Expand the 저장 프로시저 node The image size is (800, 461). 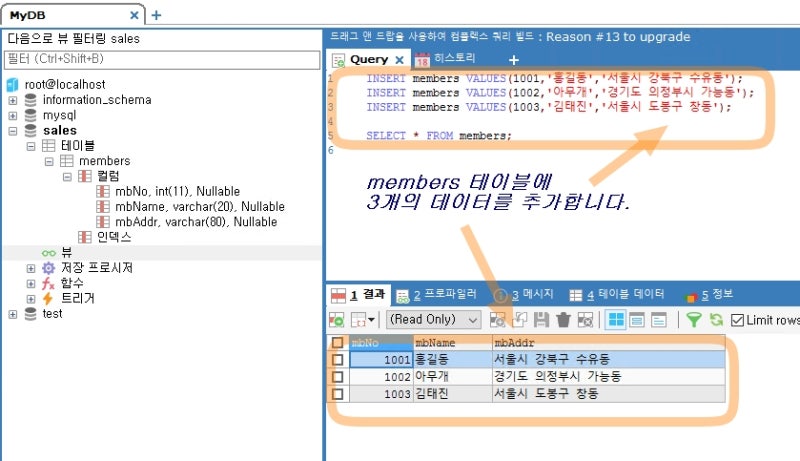31,269
